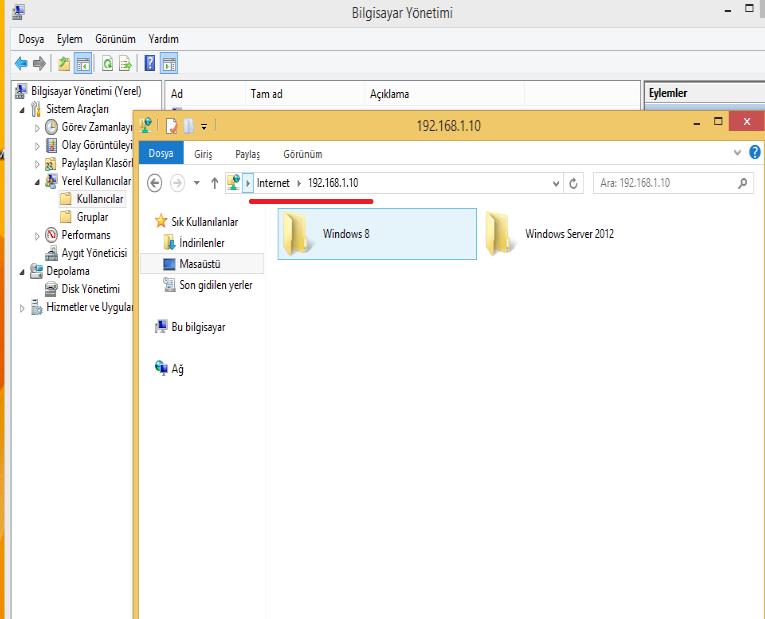
Task: Click the blue Help question mark toolbar icon
Action: point(150,63)
